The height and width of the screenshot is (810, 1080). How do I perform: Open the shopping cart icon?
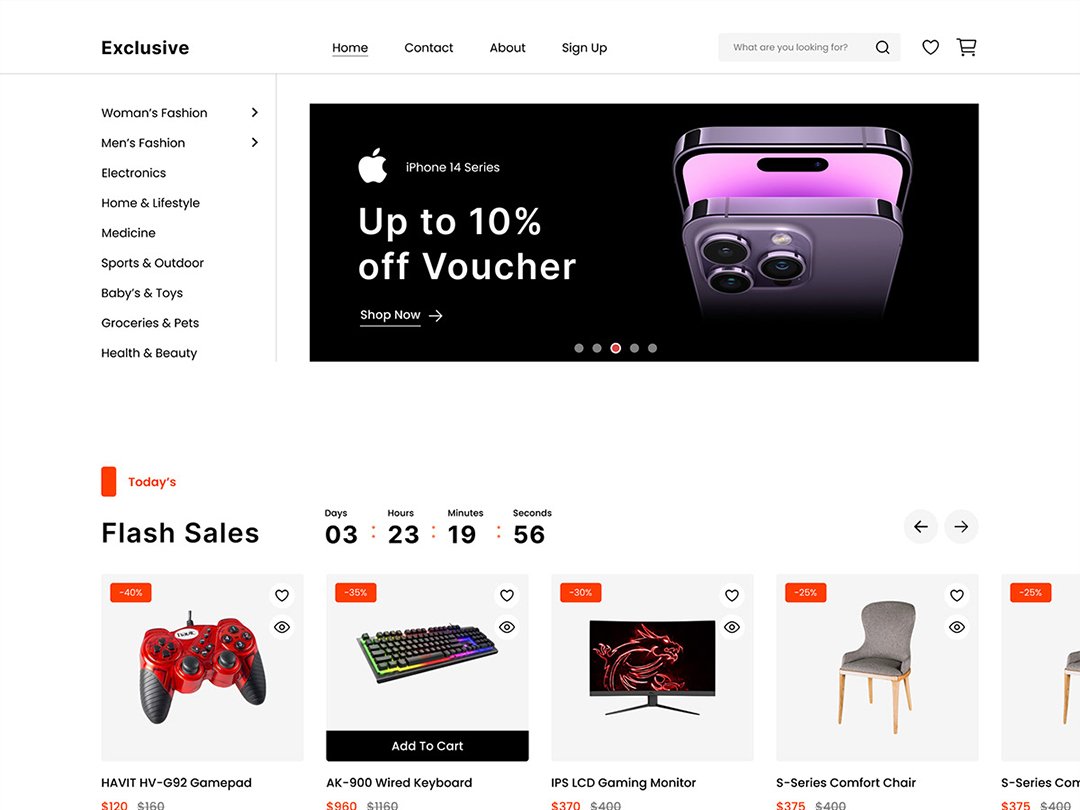(x=966, y=47)
